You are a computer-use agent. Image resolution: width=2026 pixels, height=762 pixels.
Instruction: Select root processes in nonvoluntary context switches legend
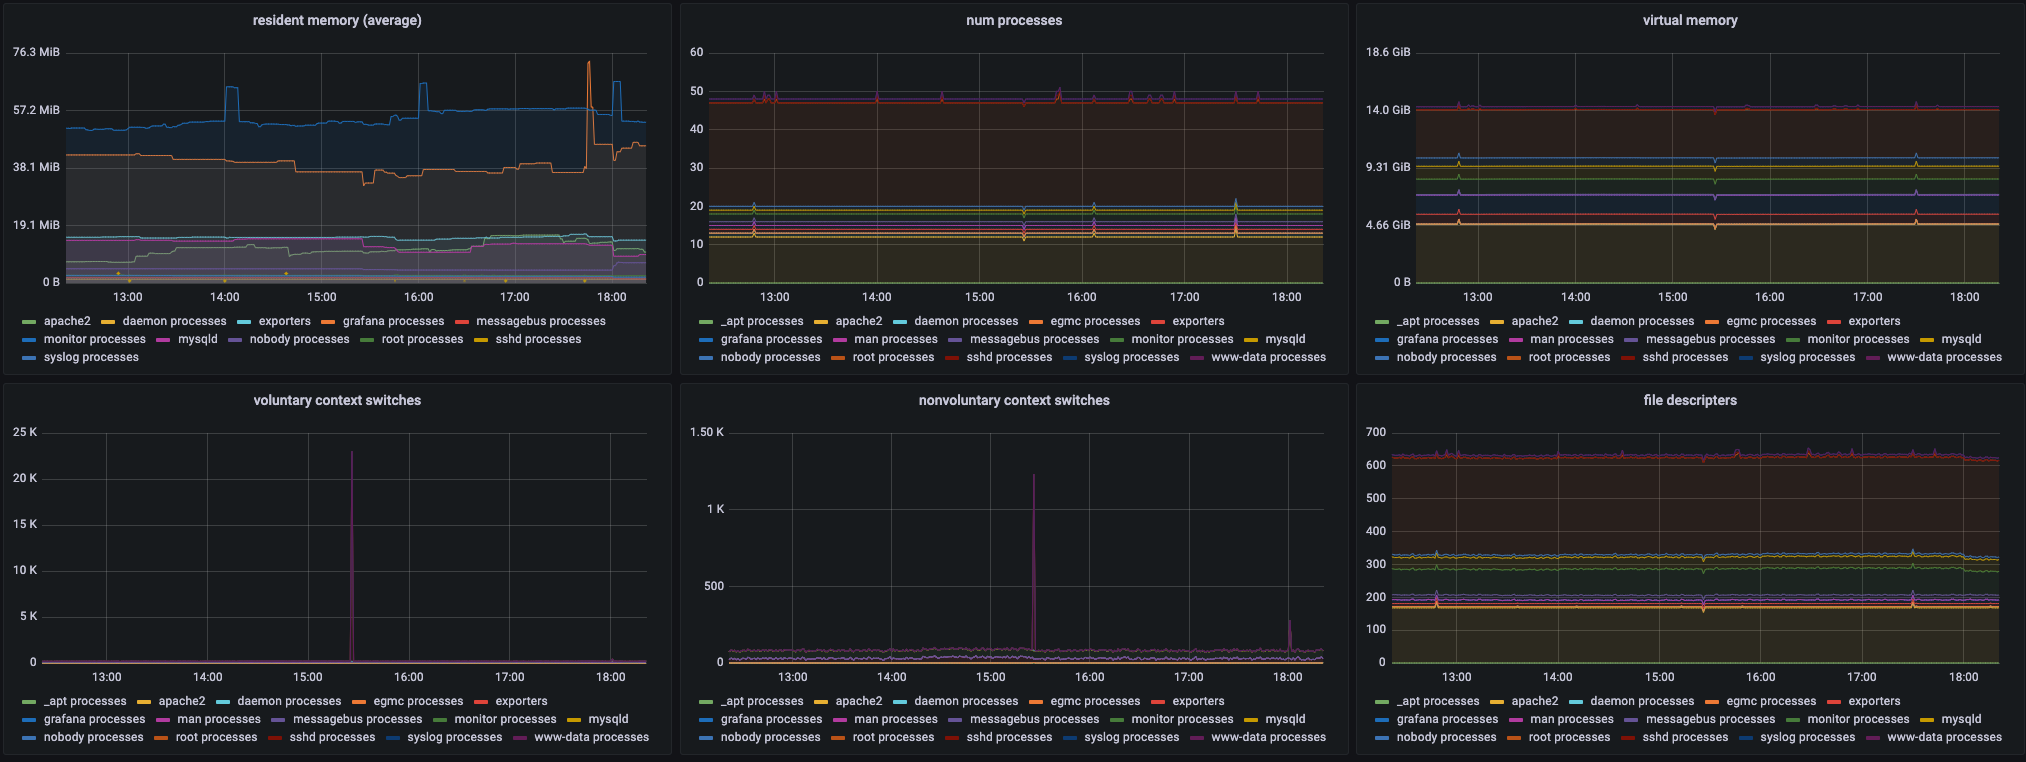click(x=893, y=737)
